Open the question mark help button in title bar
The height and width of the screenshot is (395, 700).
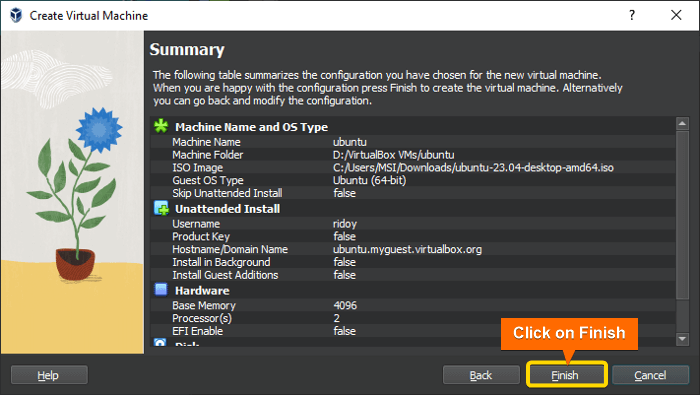[632, 15]
